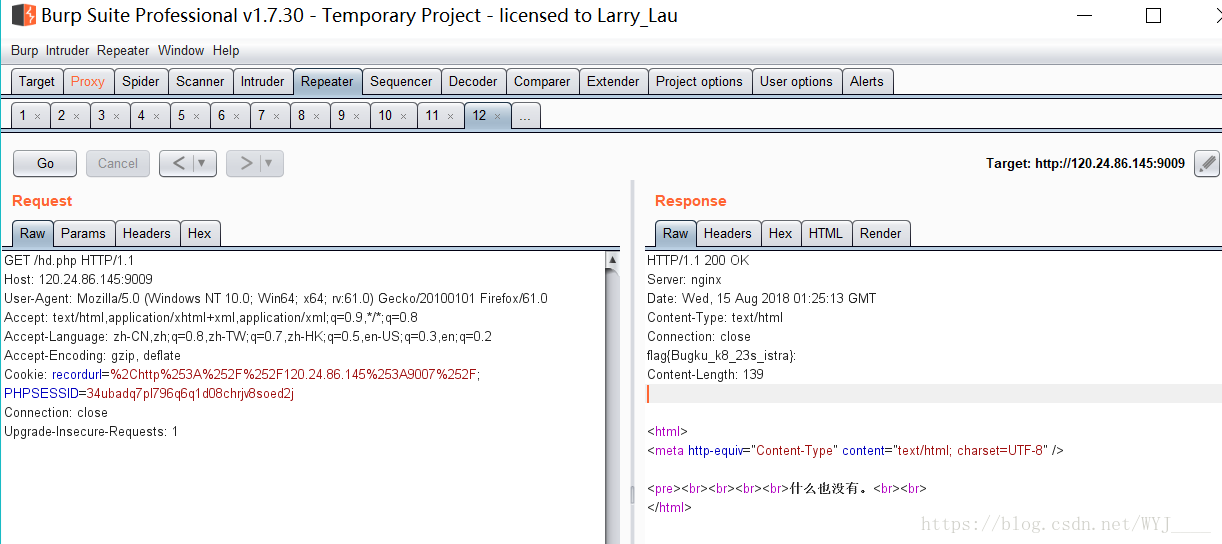Click the 'GET /hd.php HTTP/1.1' request line
The image size is (1222, 544).
[69, 260]
